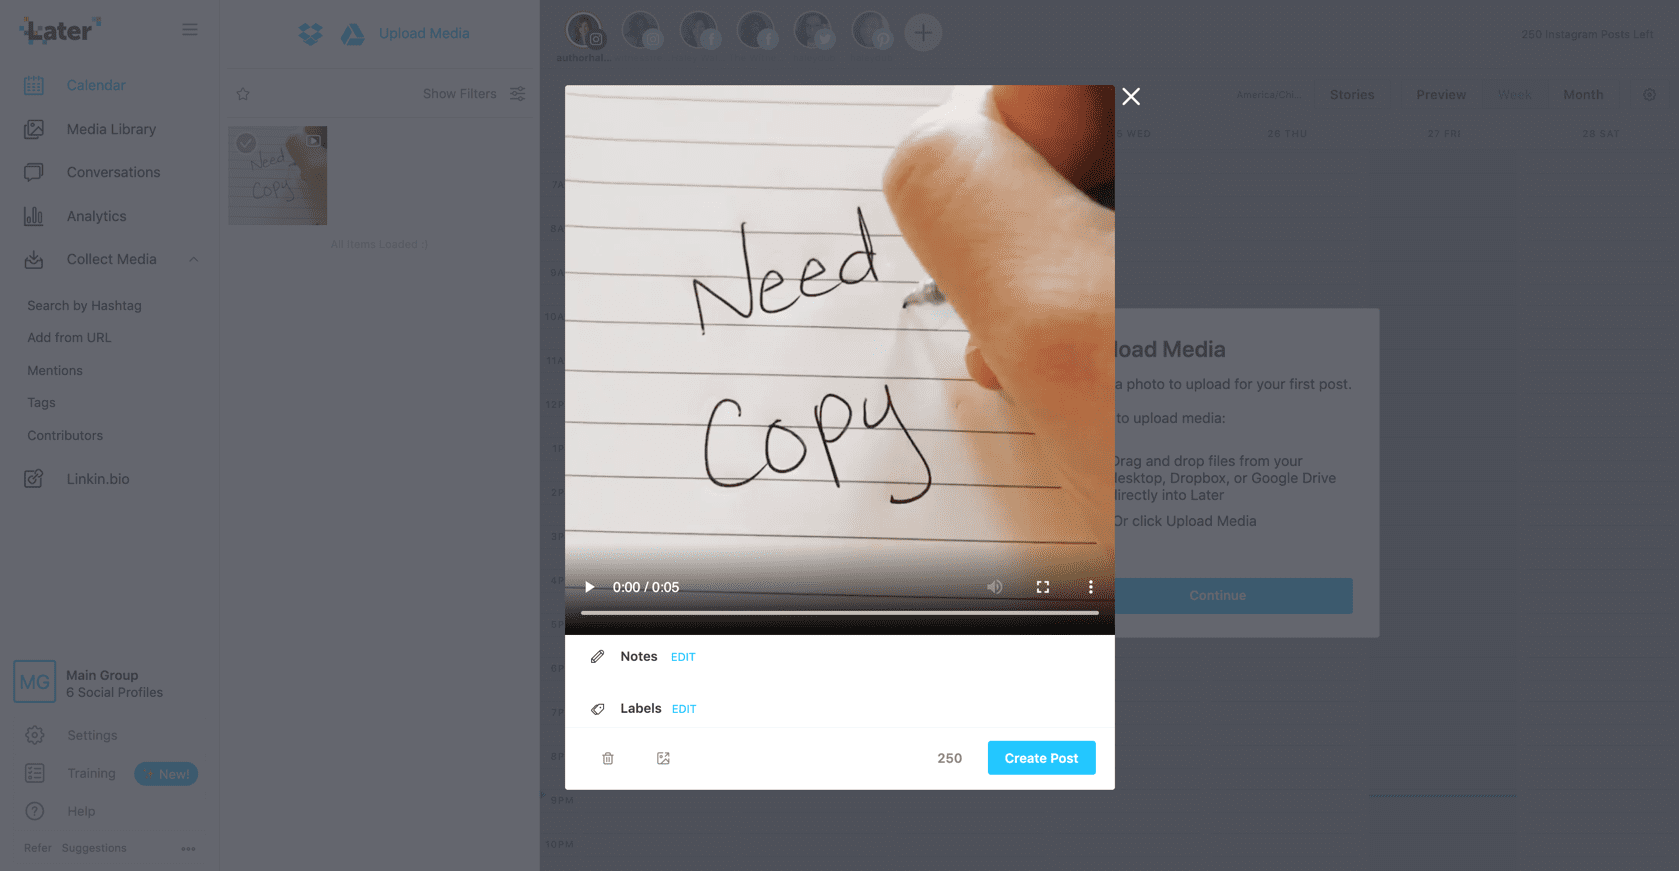Open Analytics from the sidebar
The image size is (1679, 871).
click(x=96, y=216)
